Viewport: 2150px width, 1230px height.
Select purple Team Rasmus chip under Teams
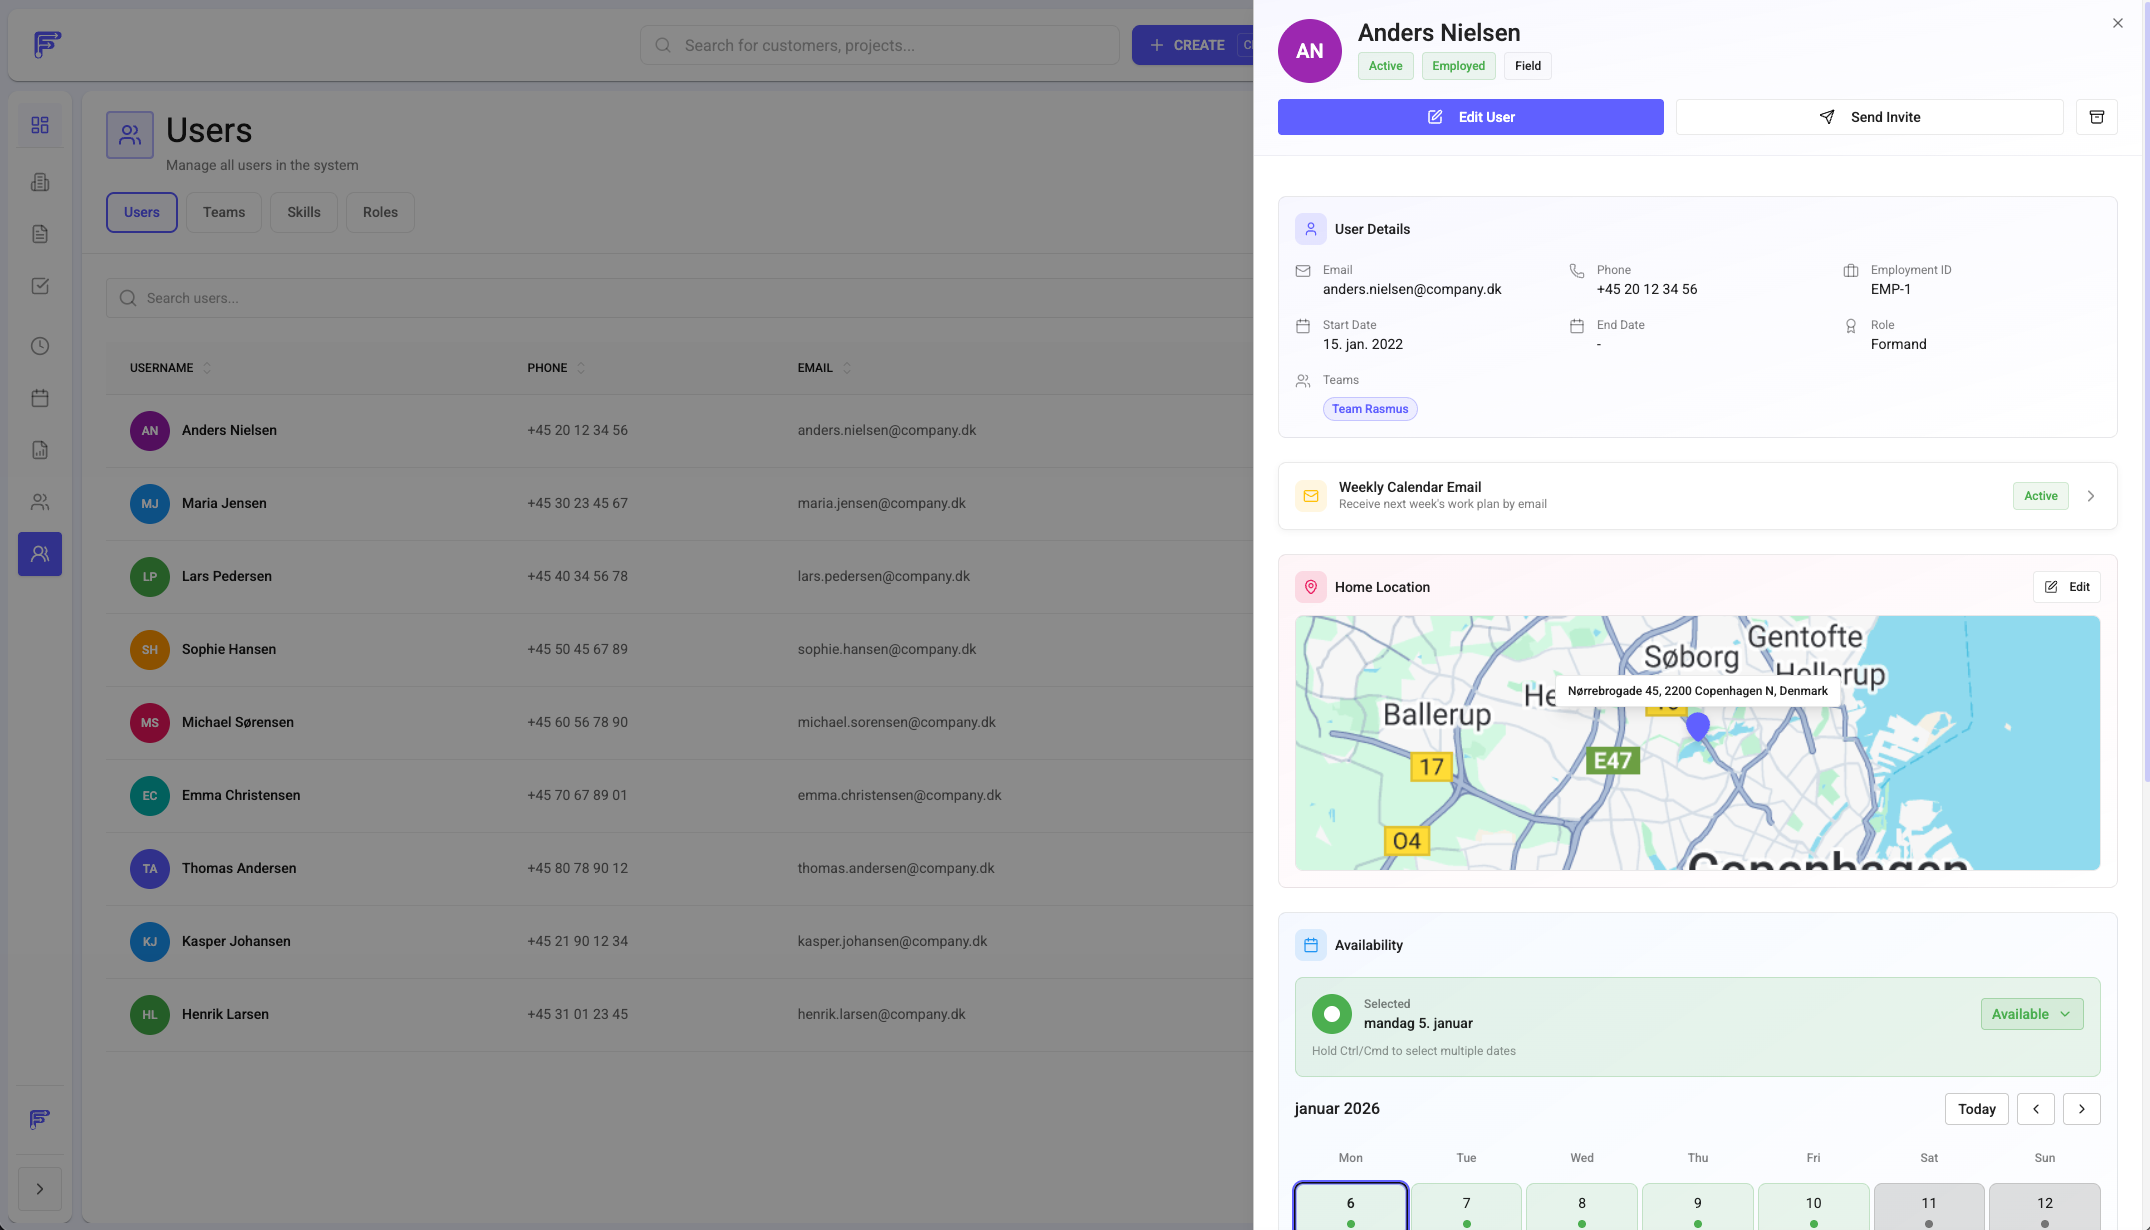pos(1370,408)
